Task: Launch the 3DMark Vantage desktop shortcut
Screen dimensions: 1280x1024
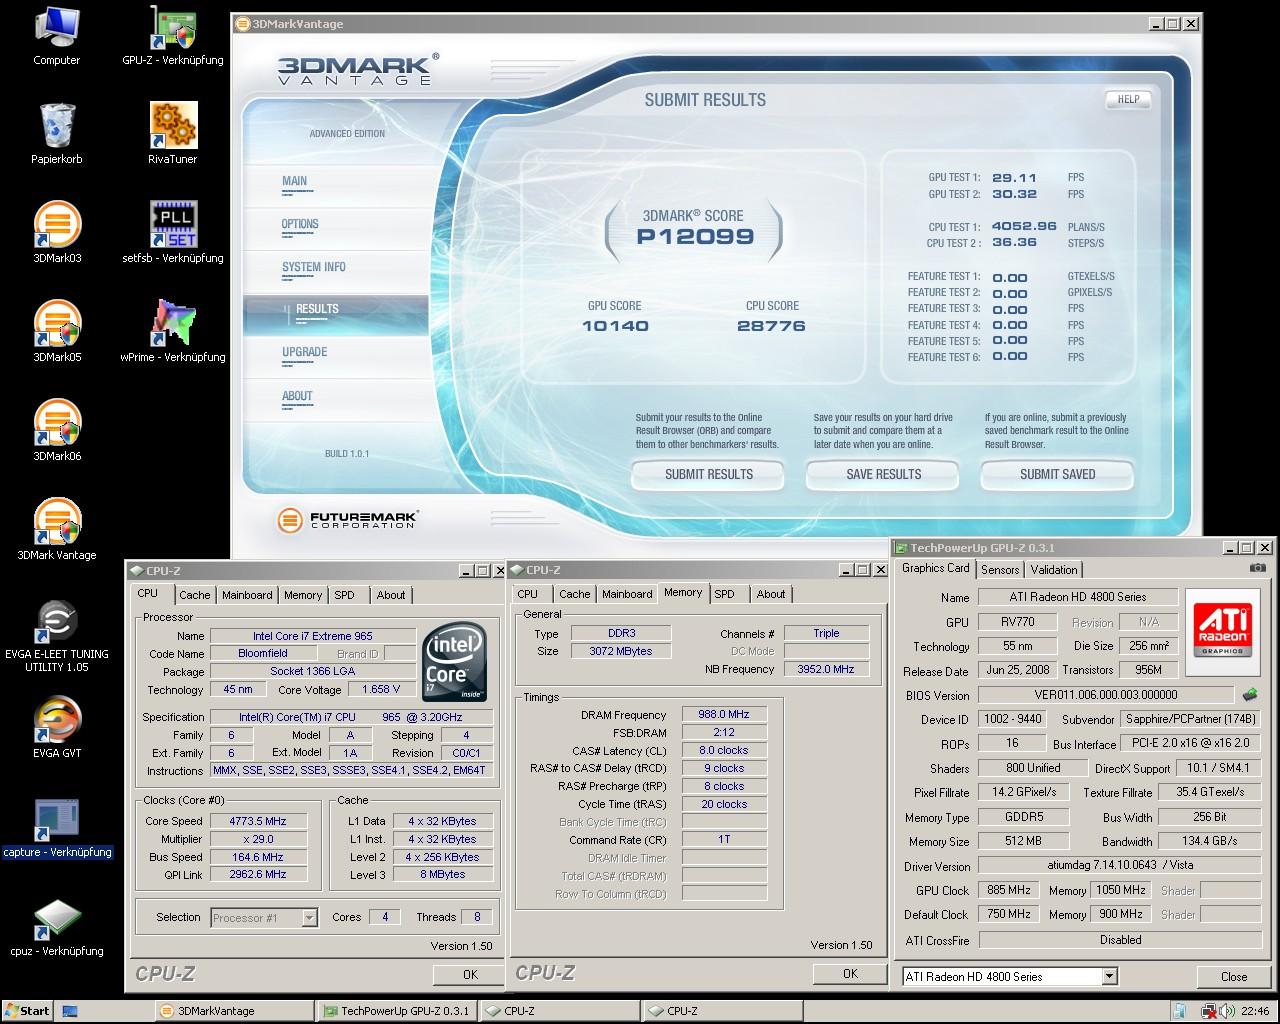Action: (x=57, y=530)
